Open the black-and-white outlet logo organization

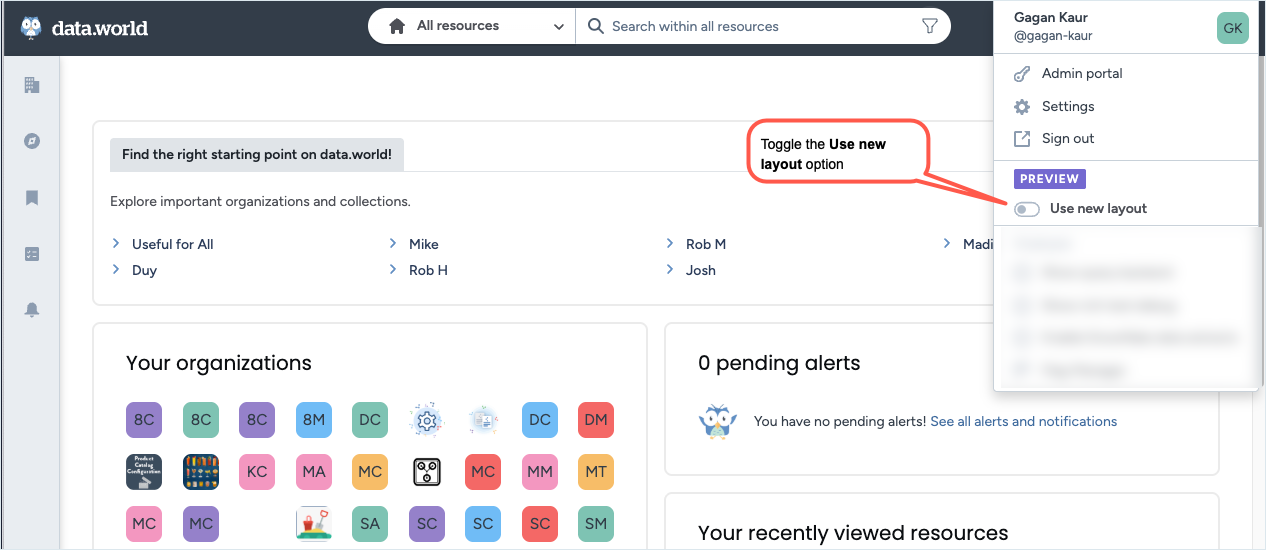coord(427,472)
